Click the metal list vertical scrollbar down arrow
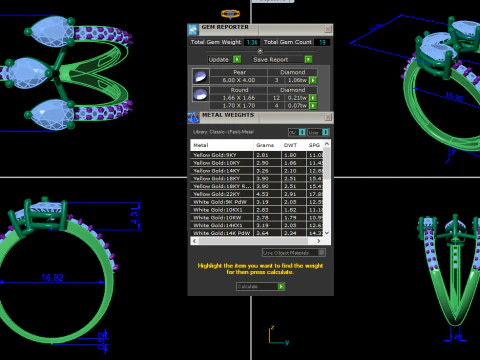 (327, 233)
